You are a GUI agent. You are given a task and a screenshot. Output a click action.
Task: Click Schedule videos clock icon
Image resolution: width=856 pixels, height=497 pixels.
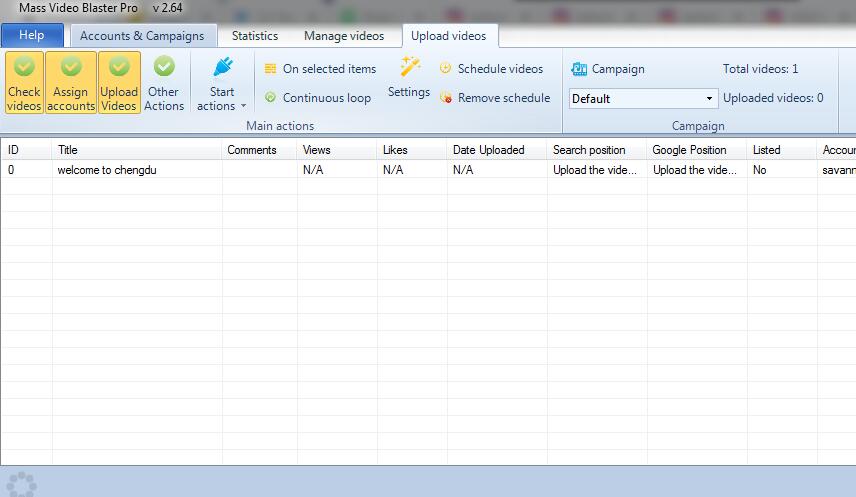pyautogui.click(x=446, y=69)
